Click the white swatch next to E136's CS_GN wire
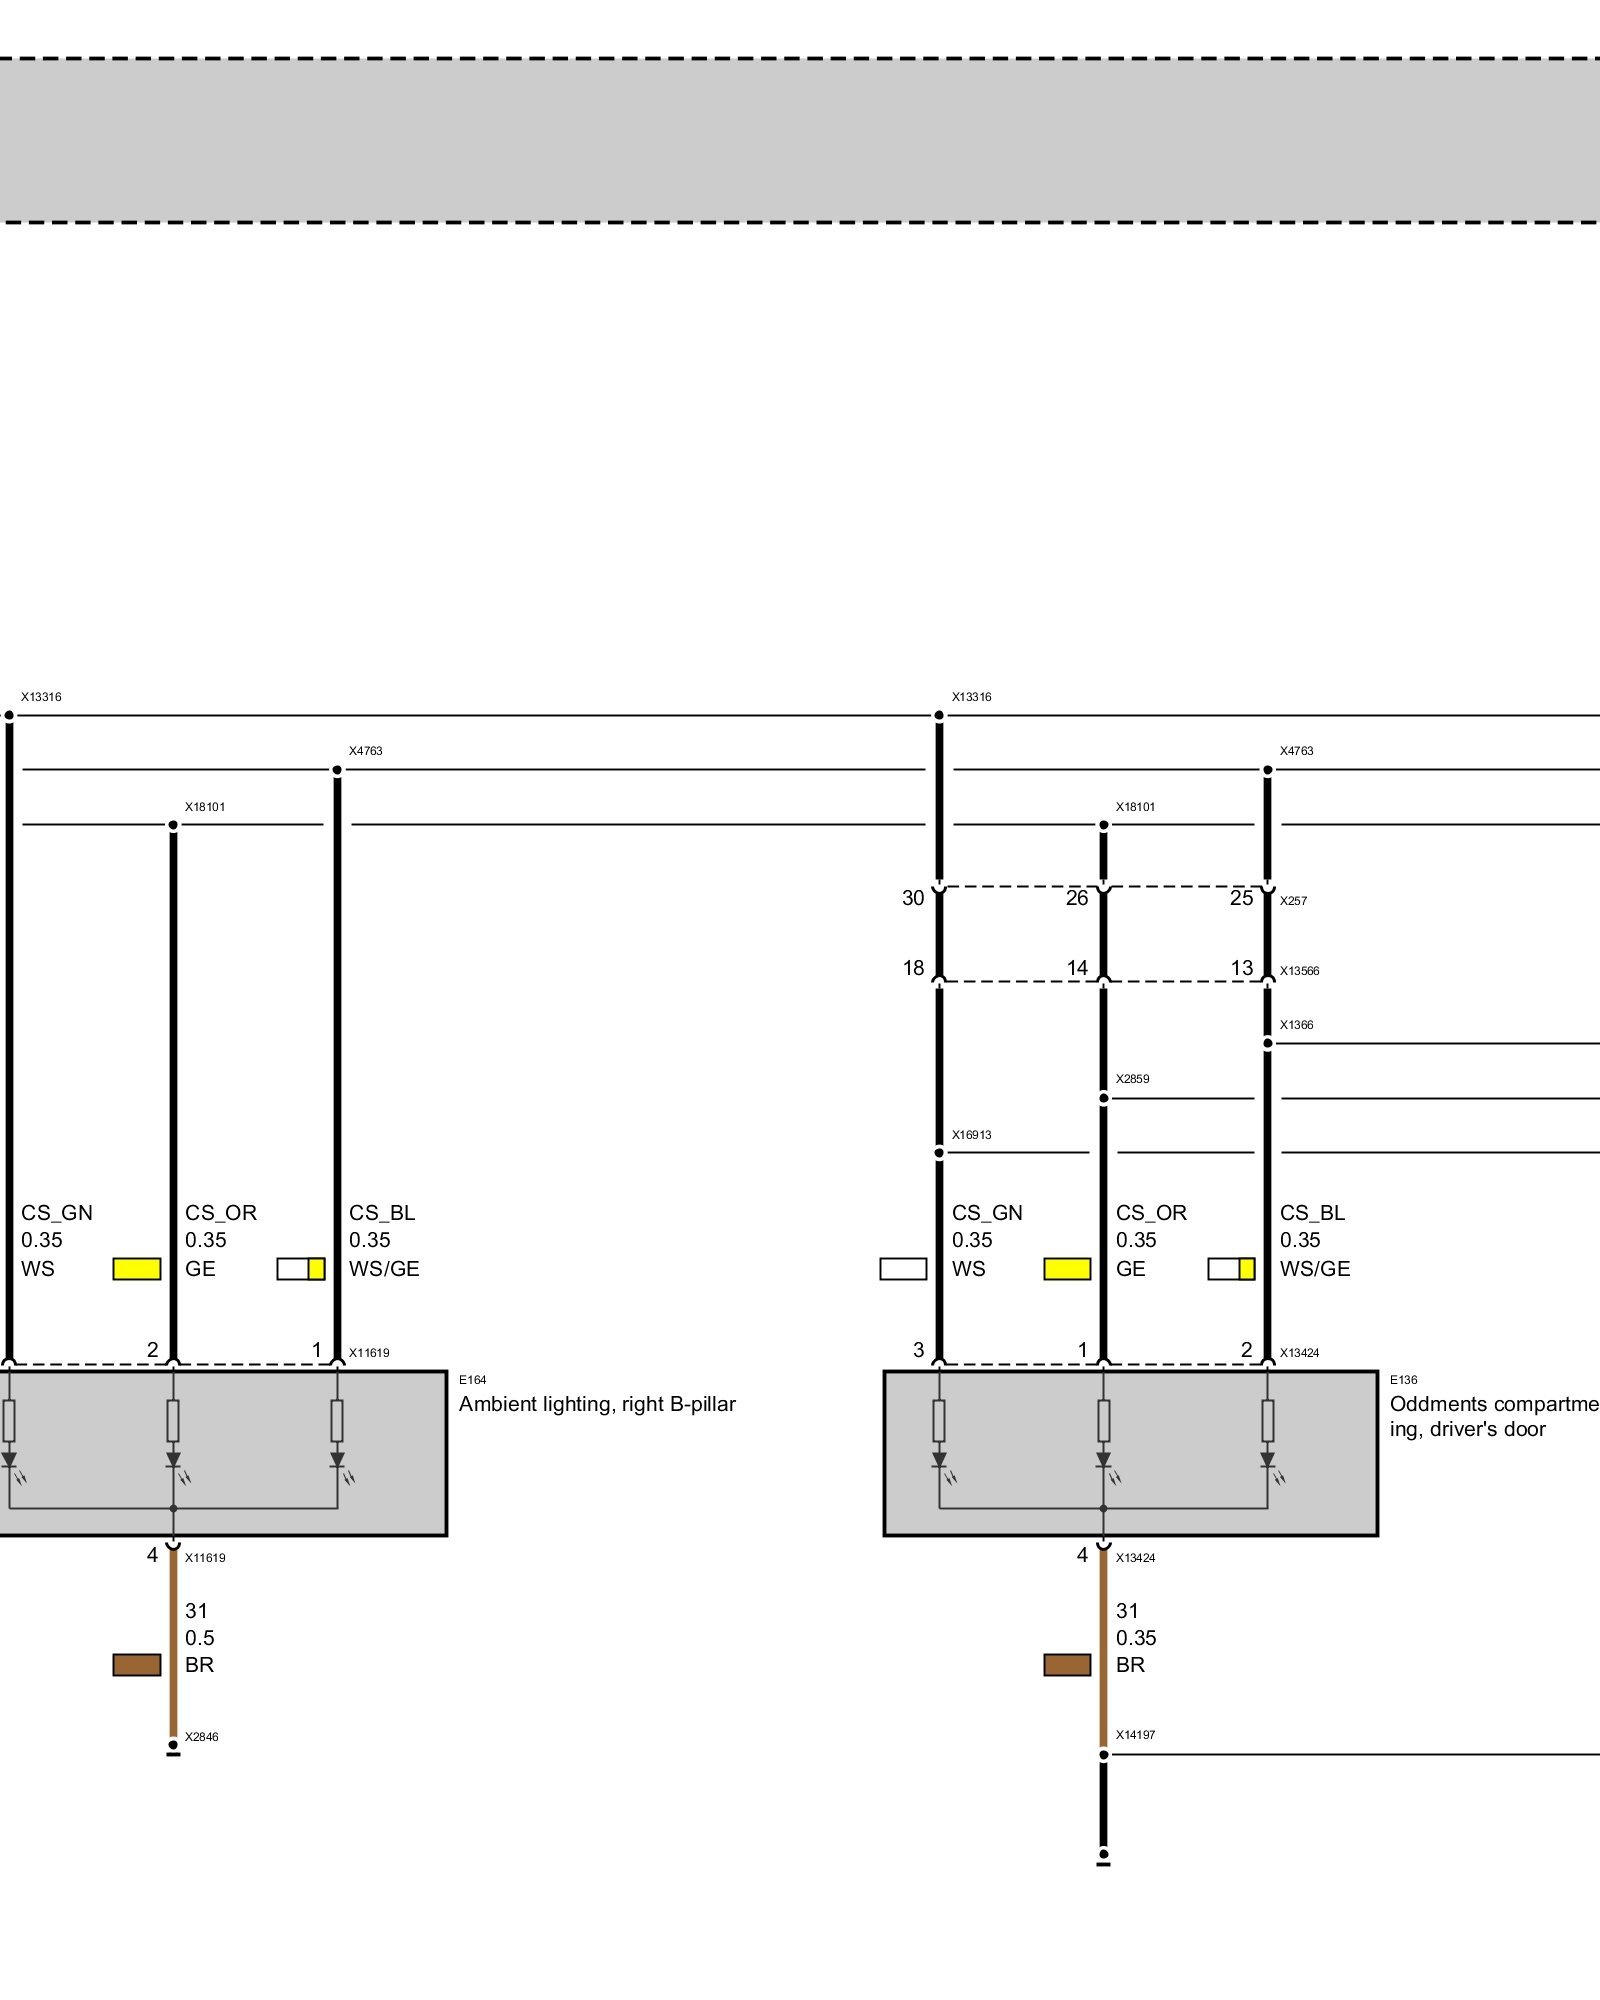The image size is (1600, 2000). [x=903, y=1269]
